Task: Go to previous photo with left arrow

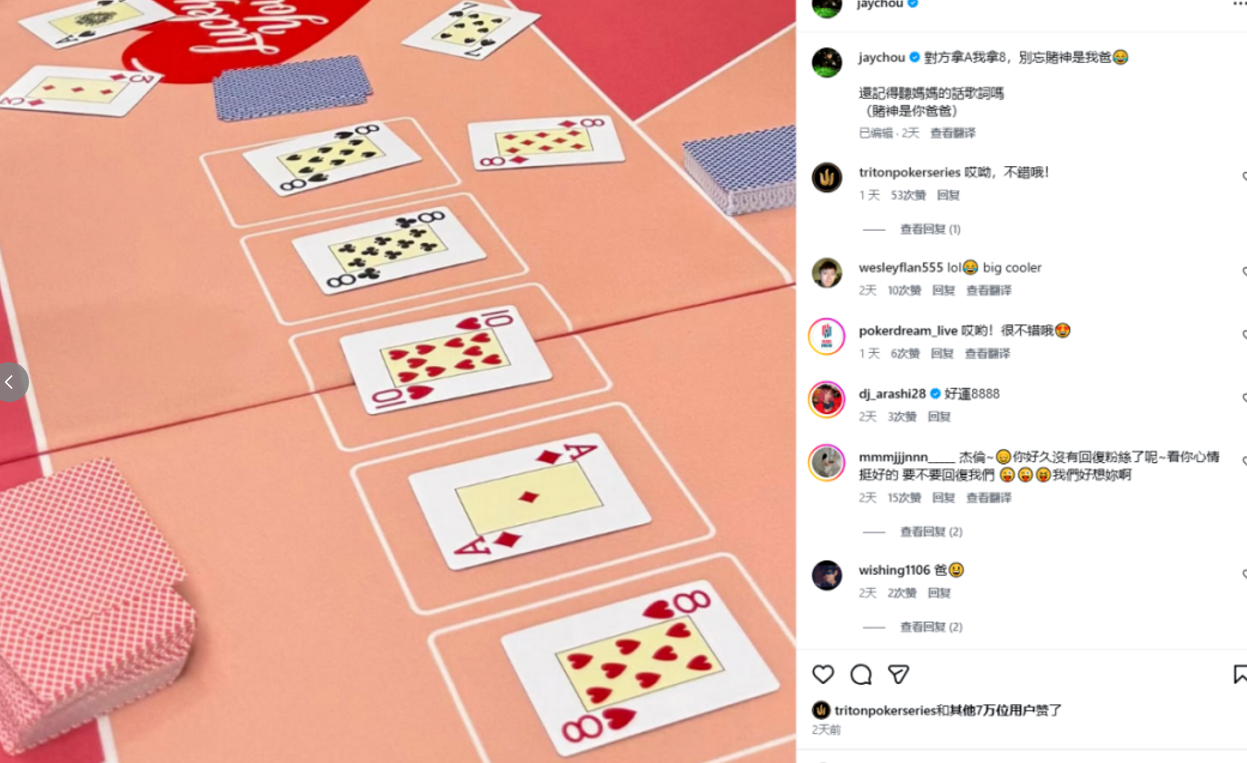Action: 11,382
